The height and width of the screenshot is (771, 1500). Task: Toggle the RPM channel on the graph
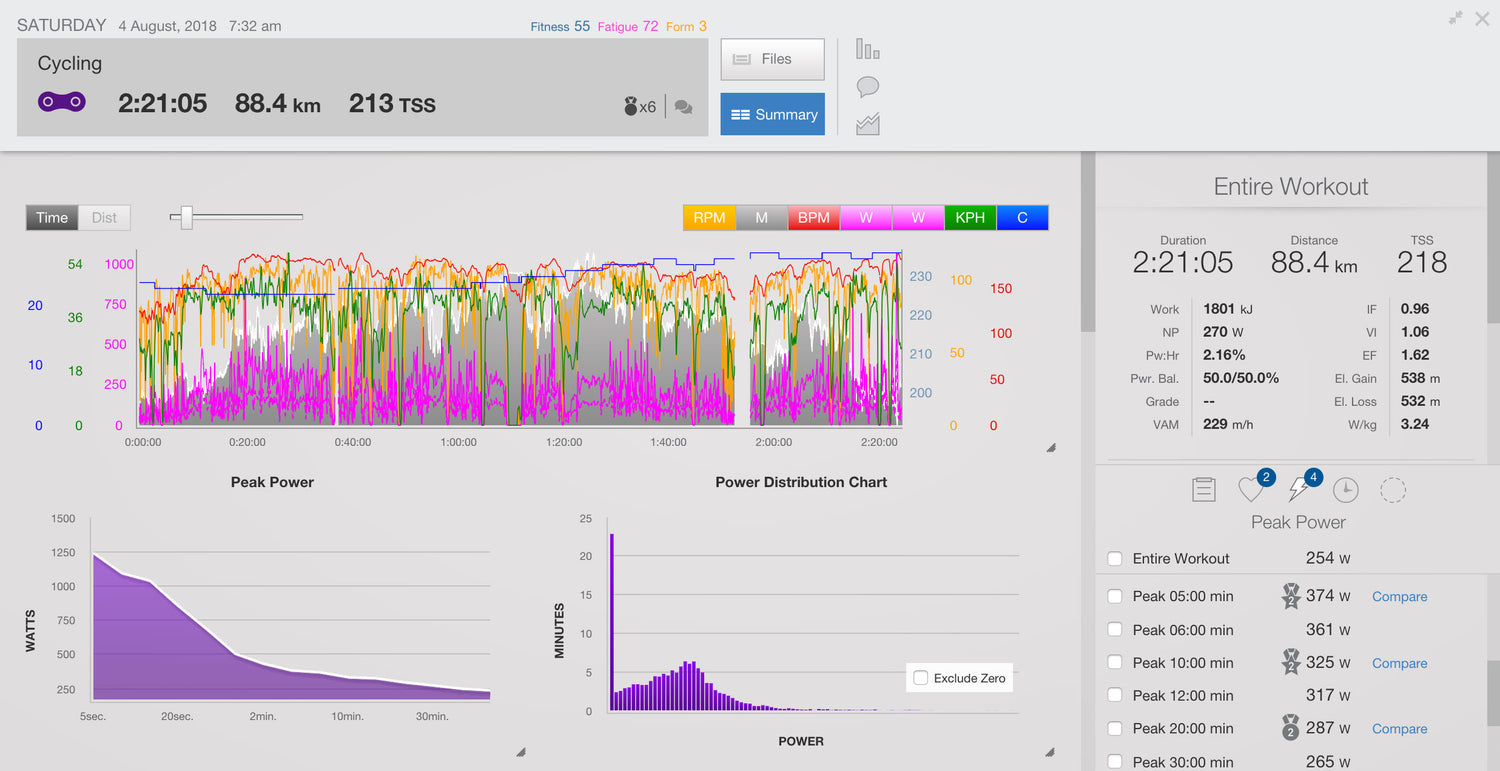tap(709, 217)
